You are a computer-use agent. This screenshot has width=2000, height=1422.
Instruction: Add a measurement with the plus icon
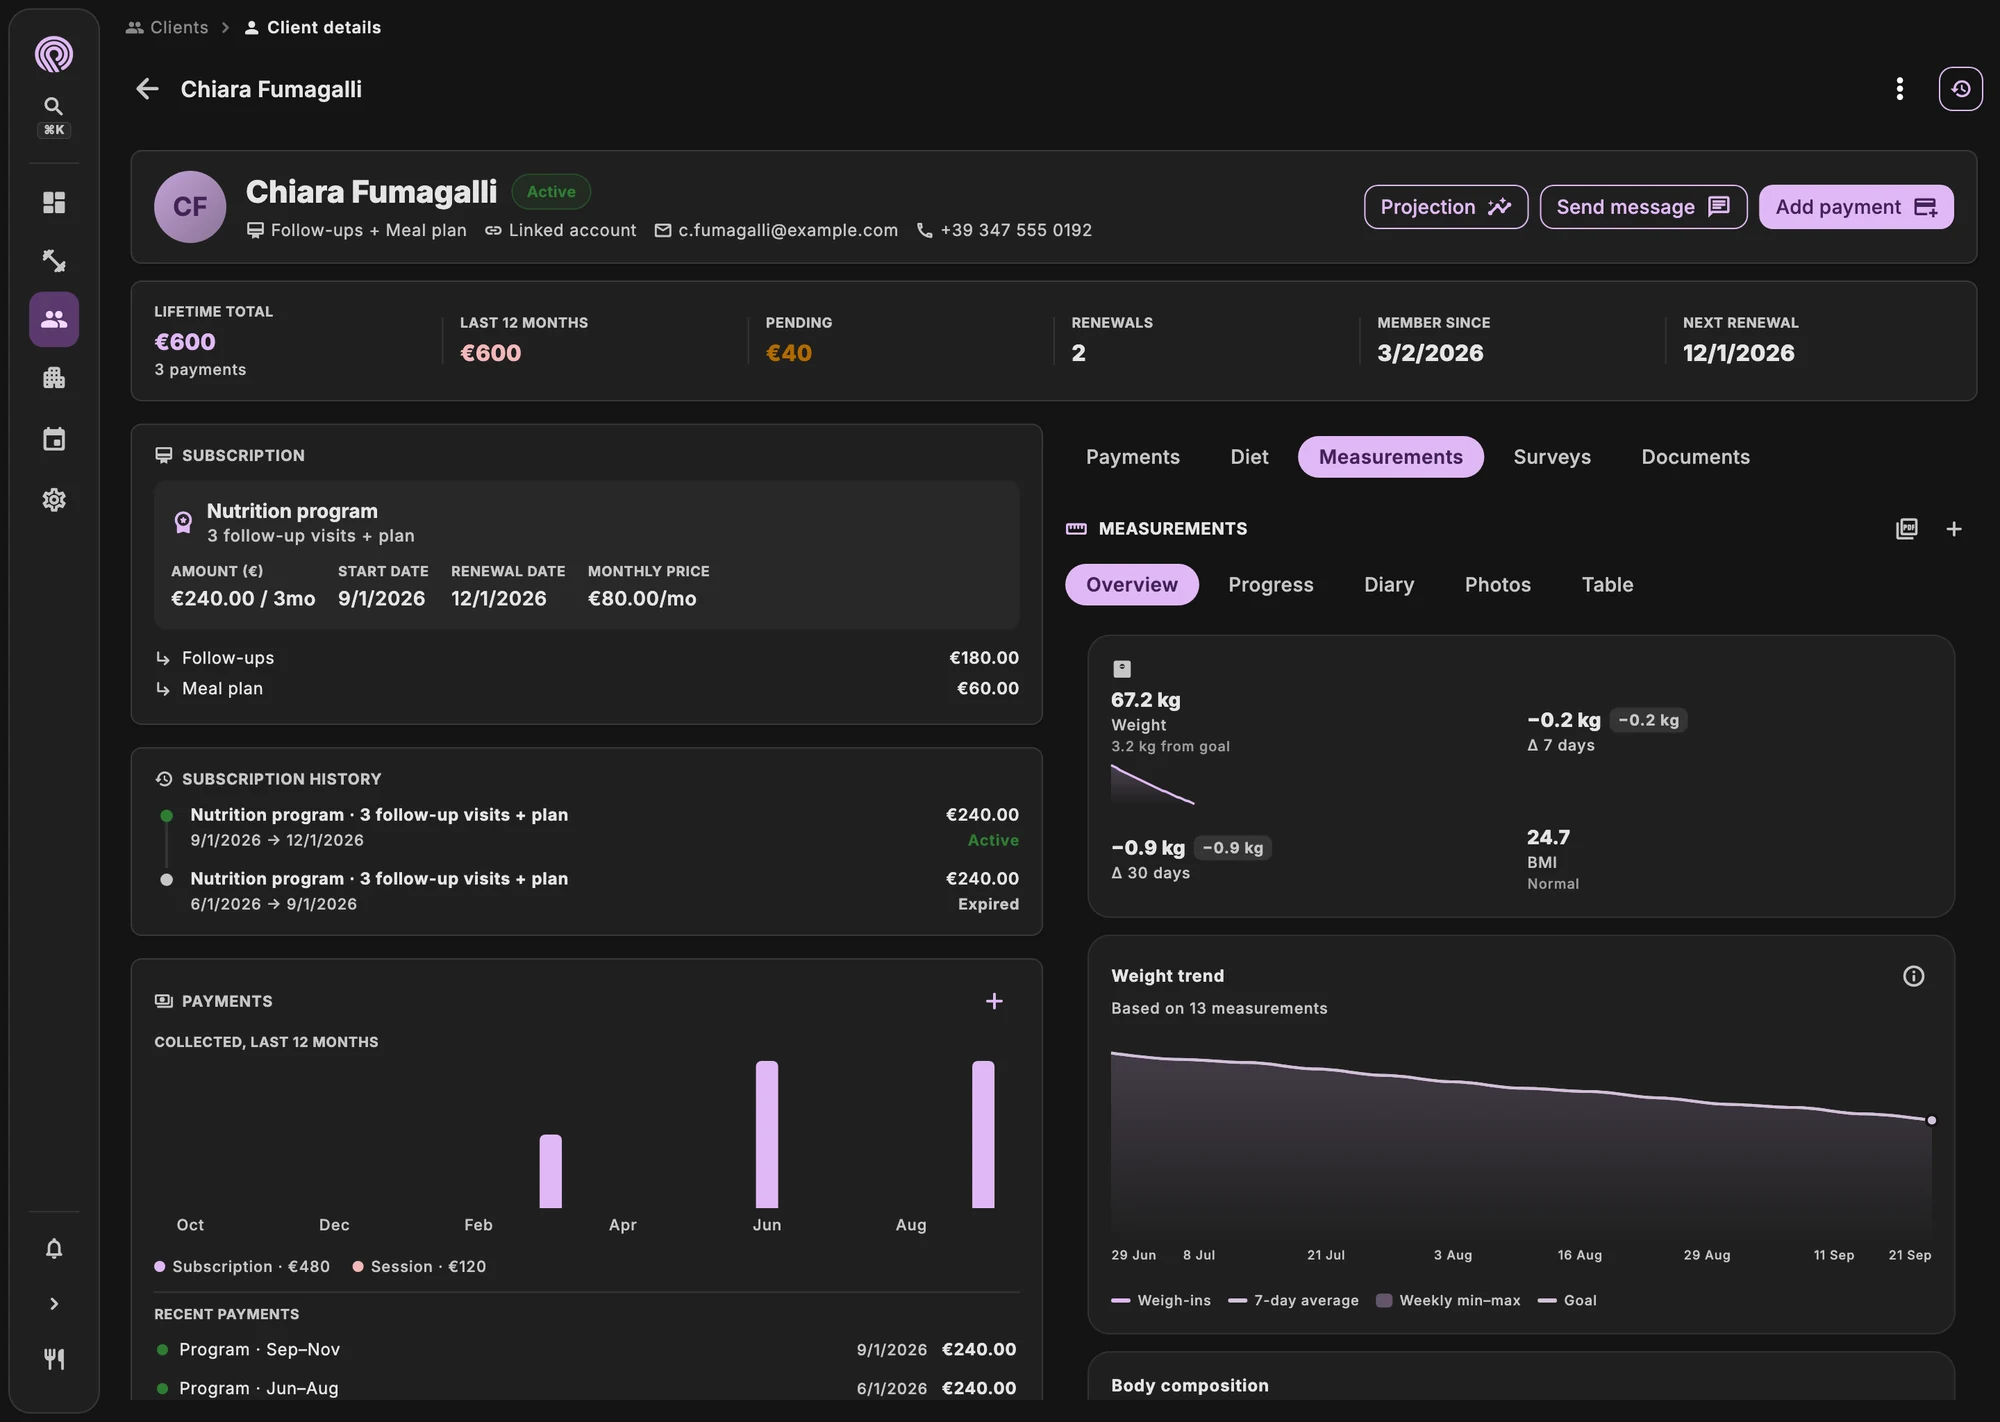click(1954, 529)
